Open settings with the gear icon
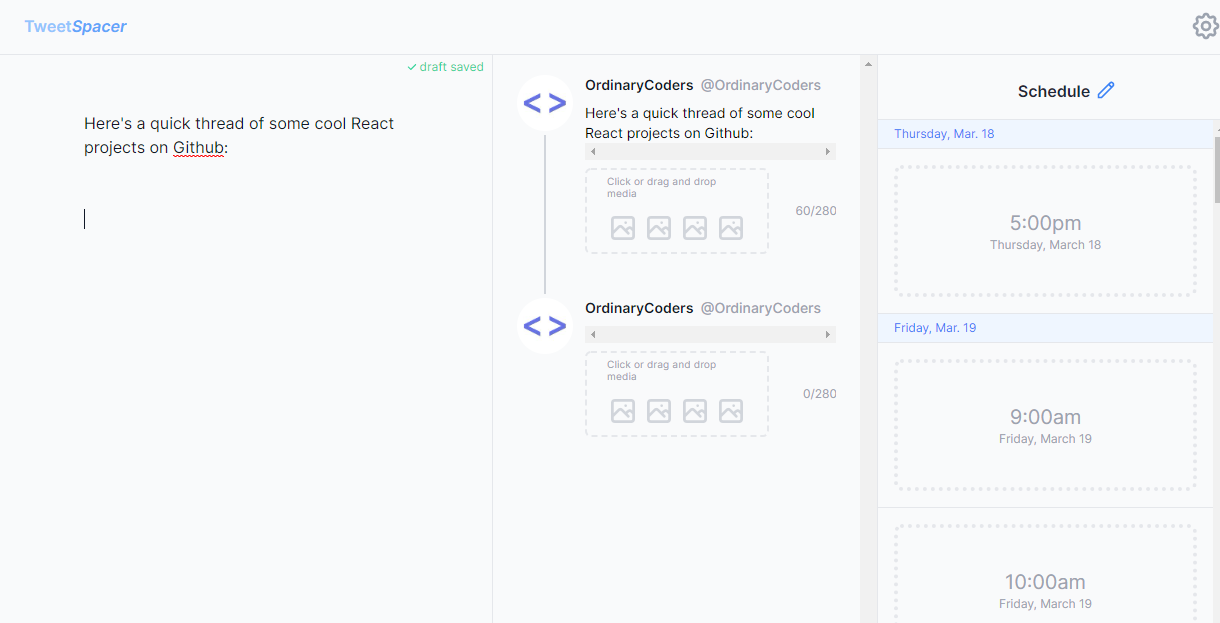This screenshot has width=1220, height=623. (1205, 26)
